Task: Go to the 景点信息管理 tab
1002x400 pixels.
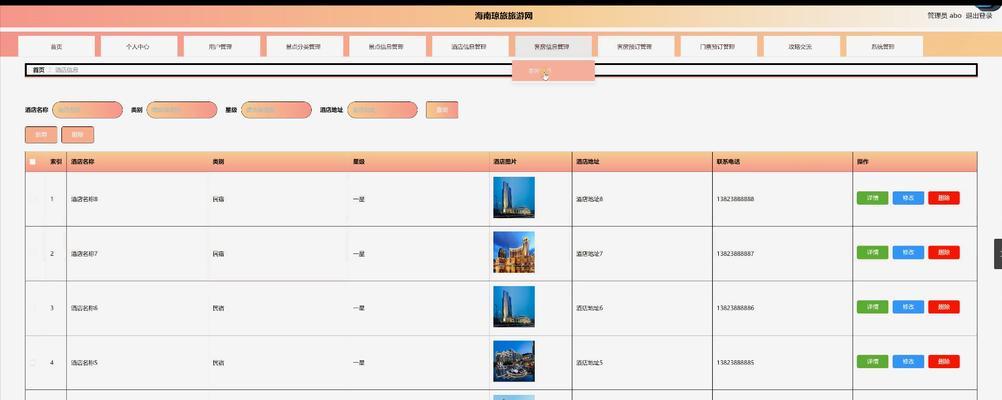Action: click(387, 47)
